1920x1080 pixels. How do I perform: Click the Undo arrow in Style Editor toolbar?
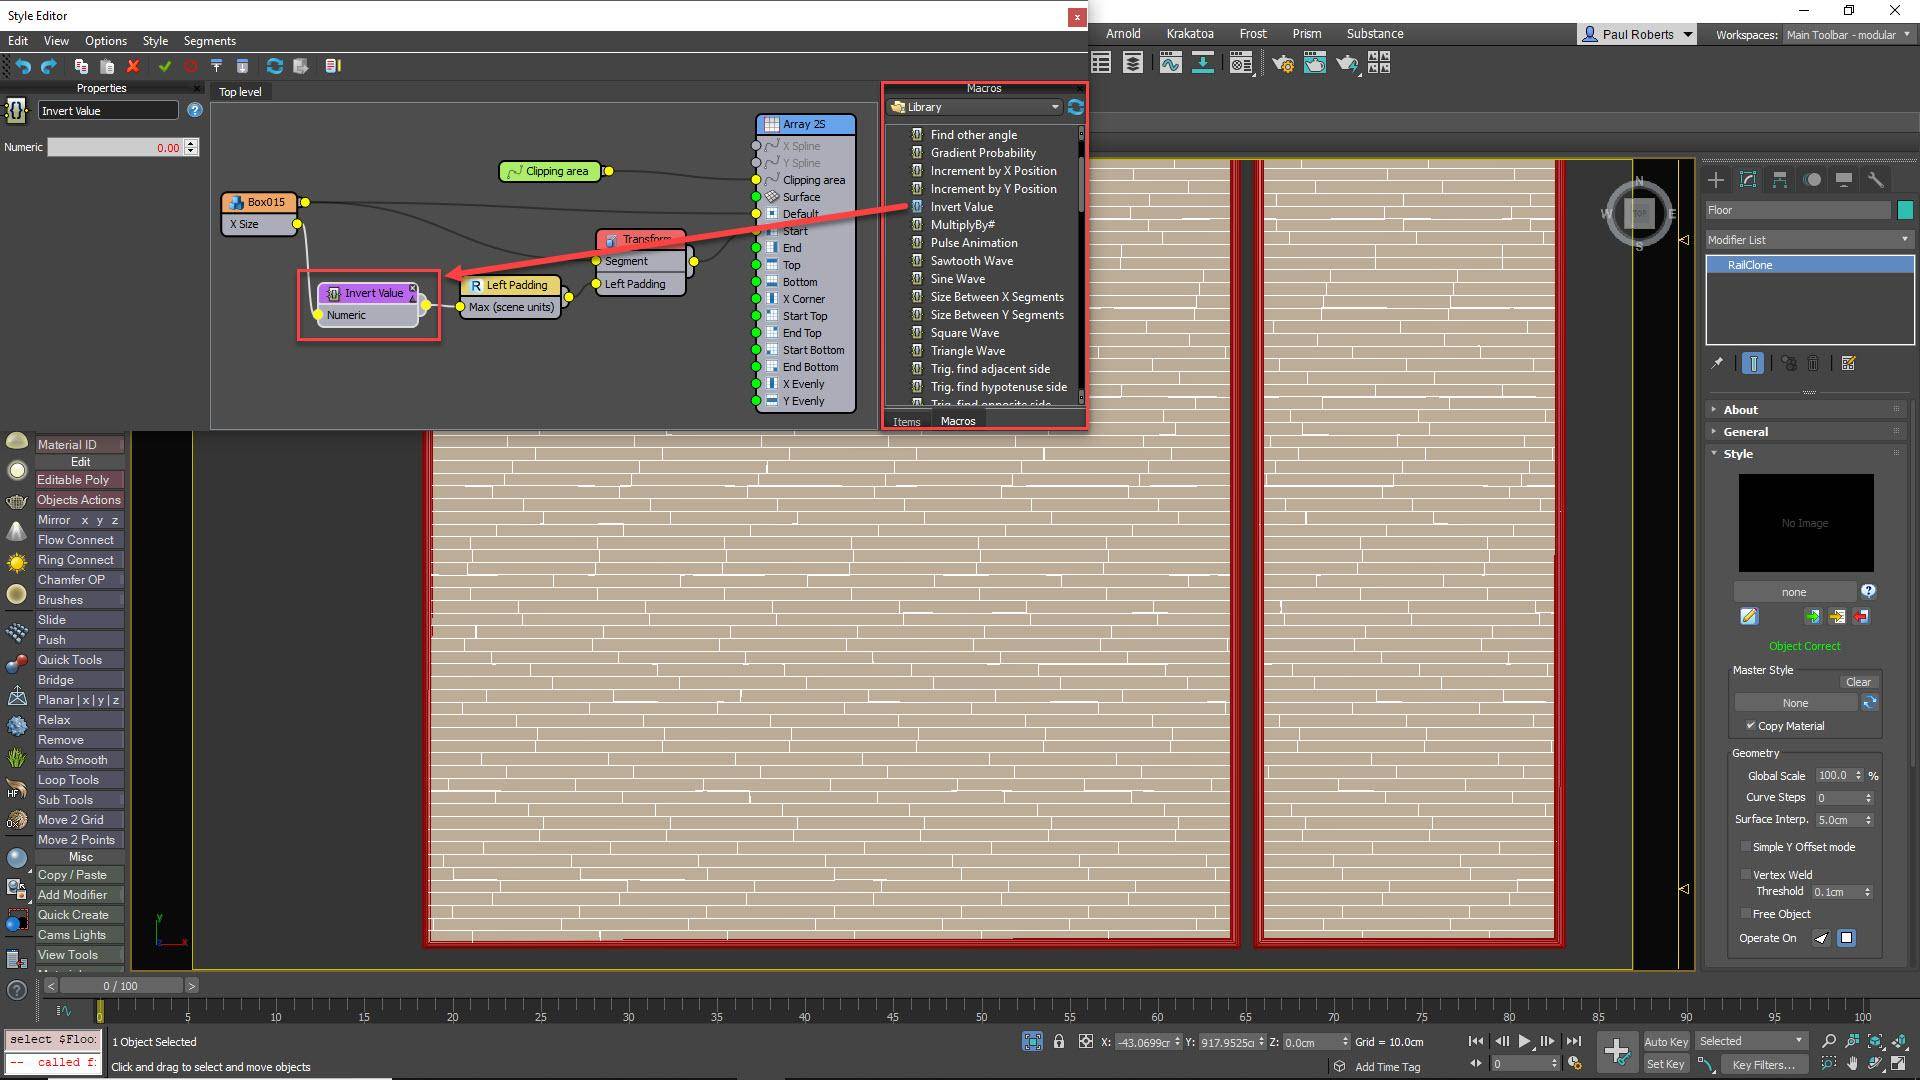point(22,66)
